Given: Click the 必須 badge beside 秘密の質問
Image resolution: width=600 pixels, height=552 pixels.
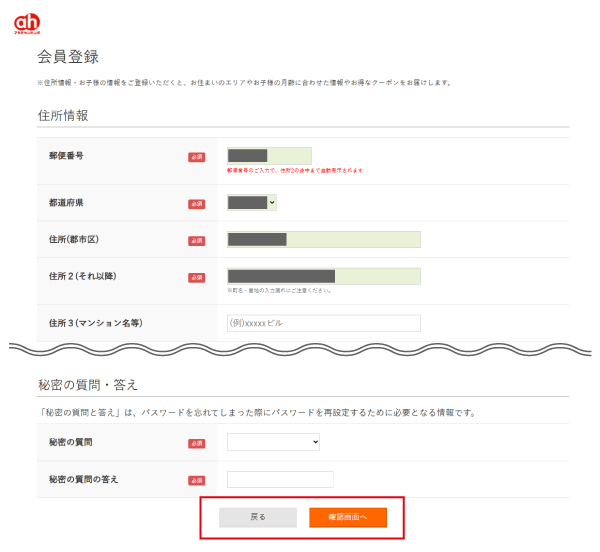Looking at the screenshot, I should coord(196,444).
